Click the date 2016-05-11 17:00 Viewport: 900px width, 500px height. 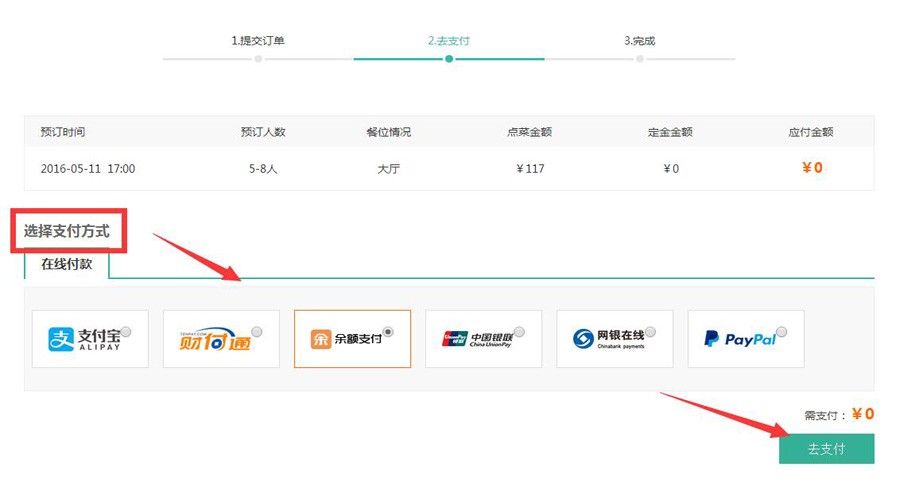88,169
